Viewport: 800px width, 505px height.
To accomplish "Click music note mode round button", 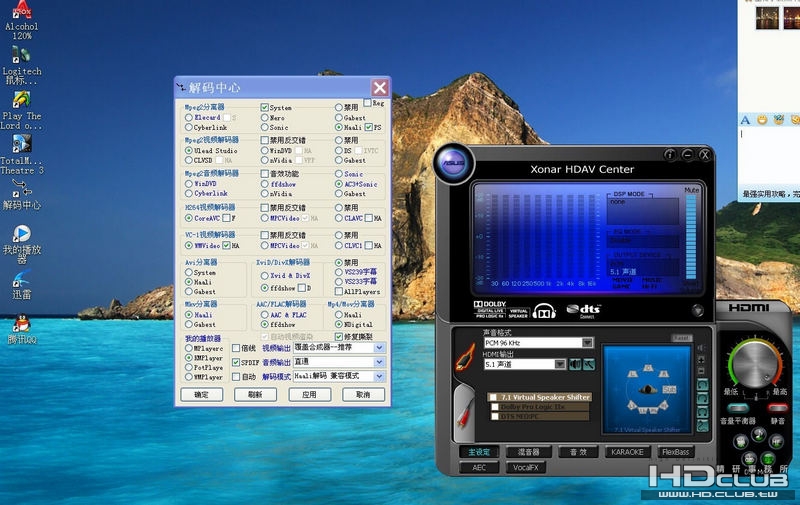I will pos(758,435).
